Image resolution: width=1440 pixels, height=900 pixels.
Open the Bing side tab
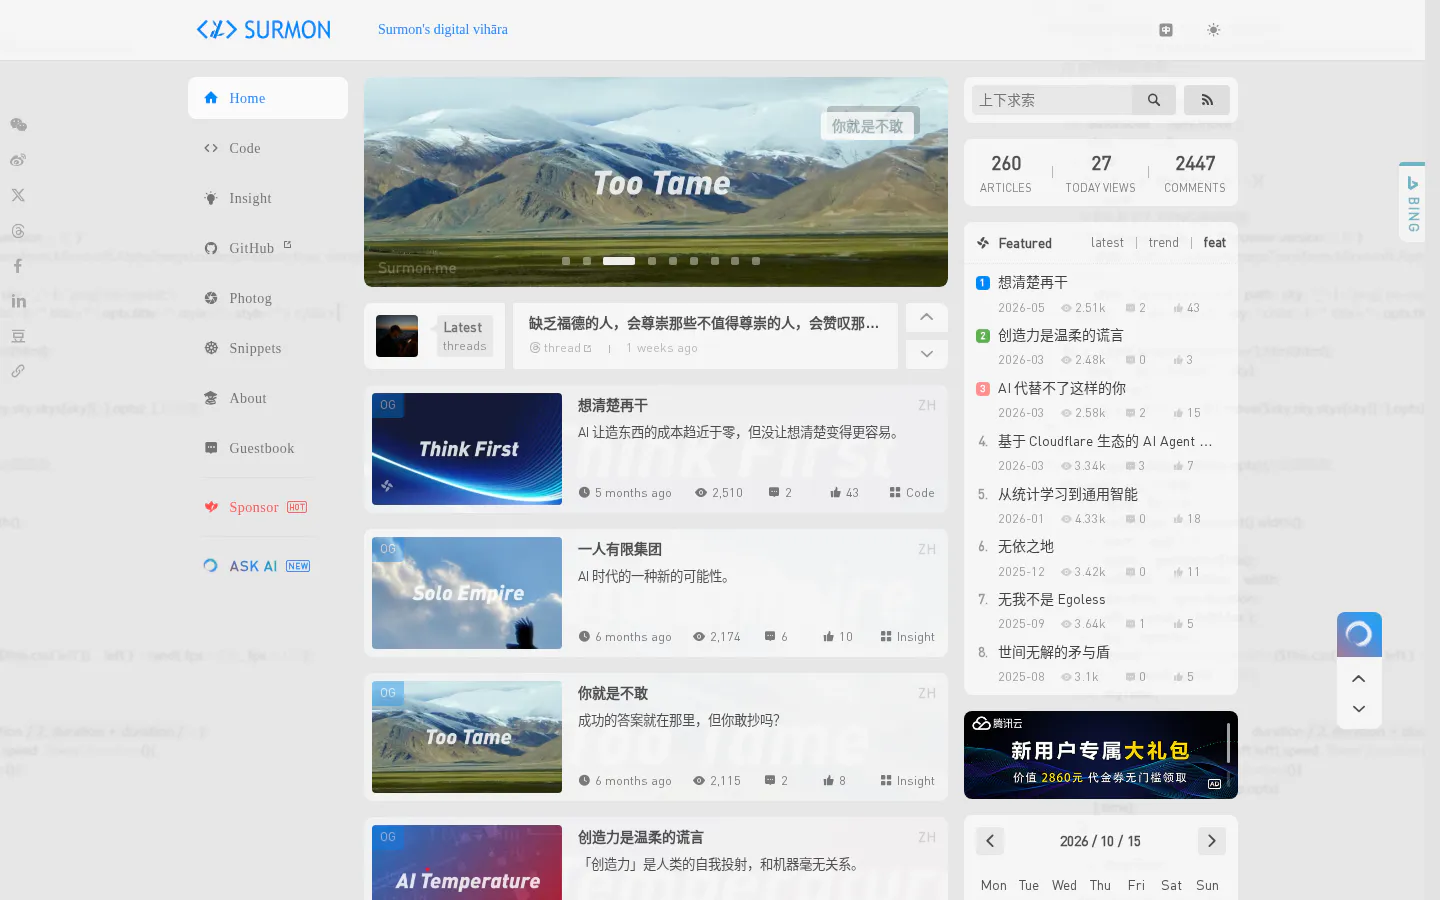pyautogui.click(x=1412, y=202)
